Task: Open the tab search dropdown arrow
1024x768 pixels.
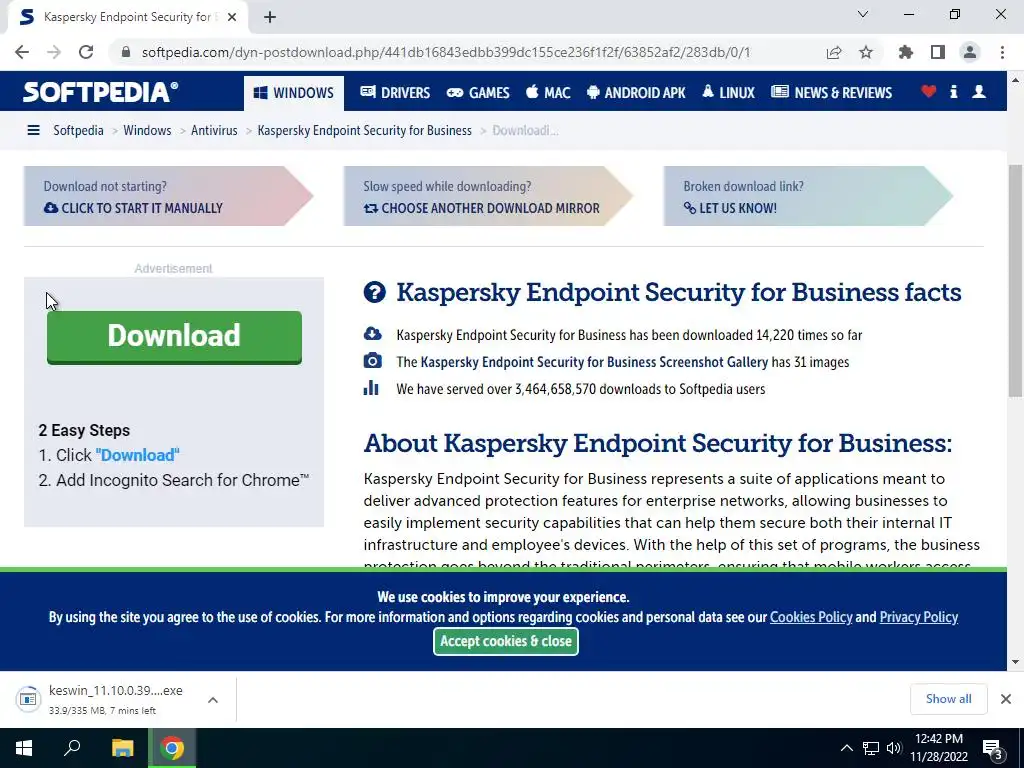Action: (x=863, y=14)
